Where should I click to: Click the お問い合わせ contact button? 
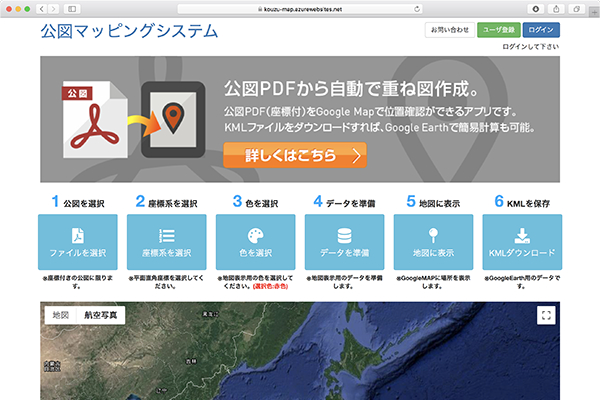click(448, 30)
